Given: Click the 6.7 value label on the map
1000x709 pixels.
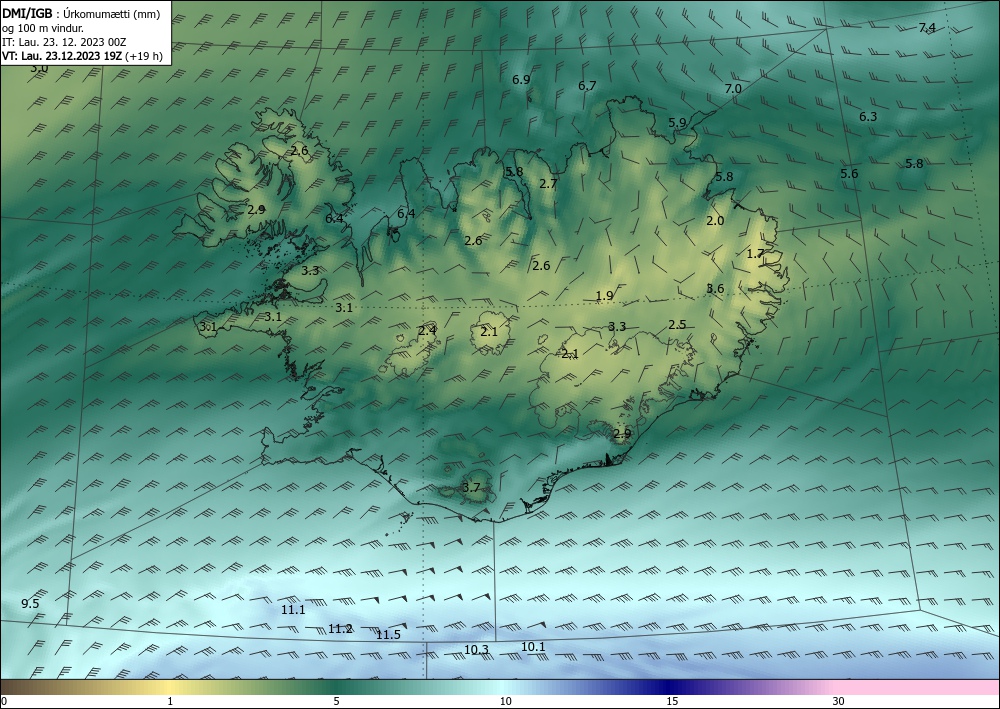Looking at the screenshot, I should point(587,85).
